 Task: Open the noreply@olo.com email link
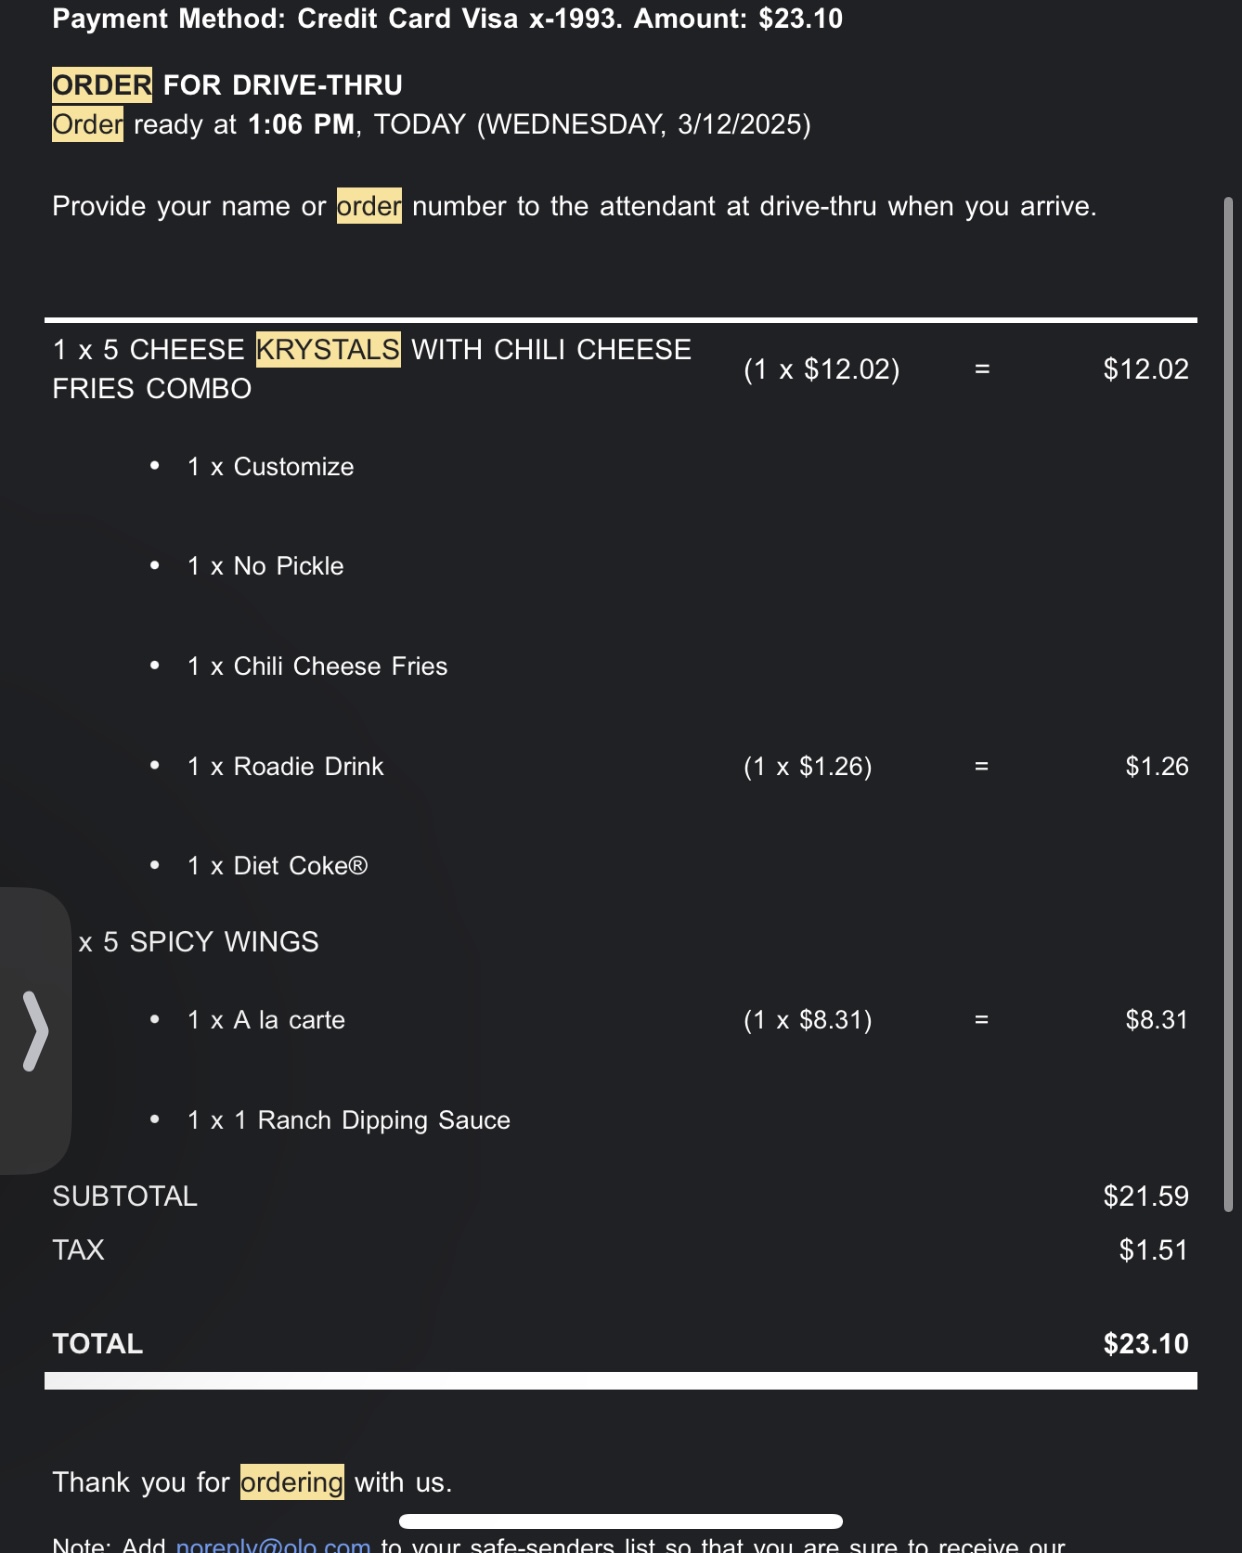coord(273,1544)
